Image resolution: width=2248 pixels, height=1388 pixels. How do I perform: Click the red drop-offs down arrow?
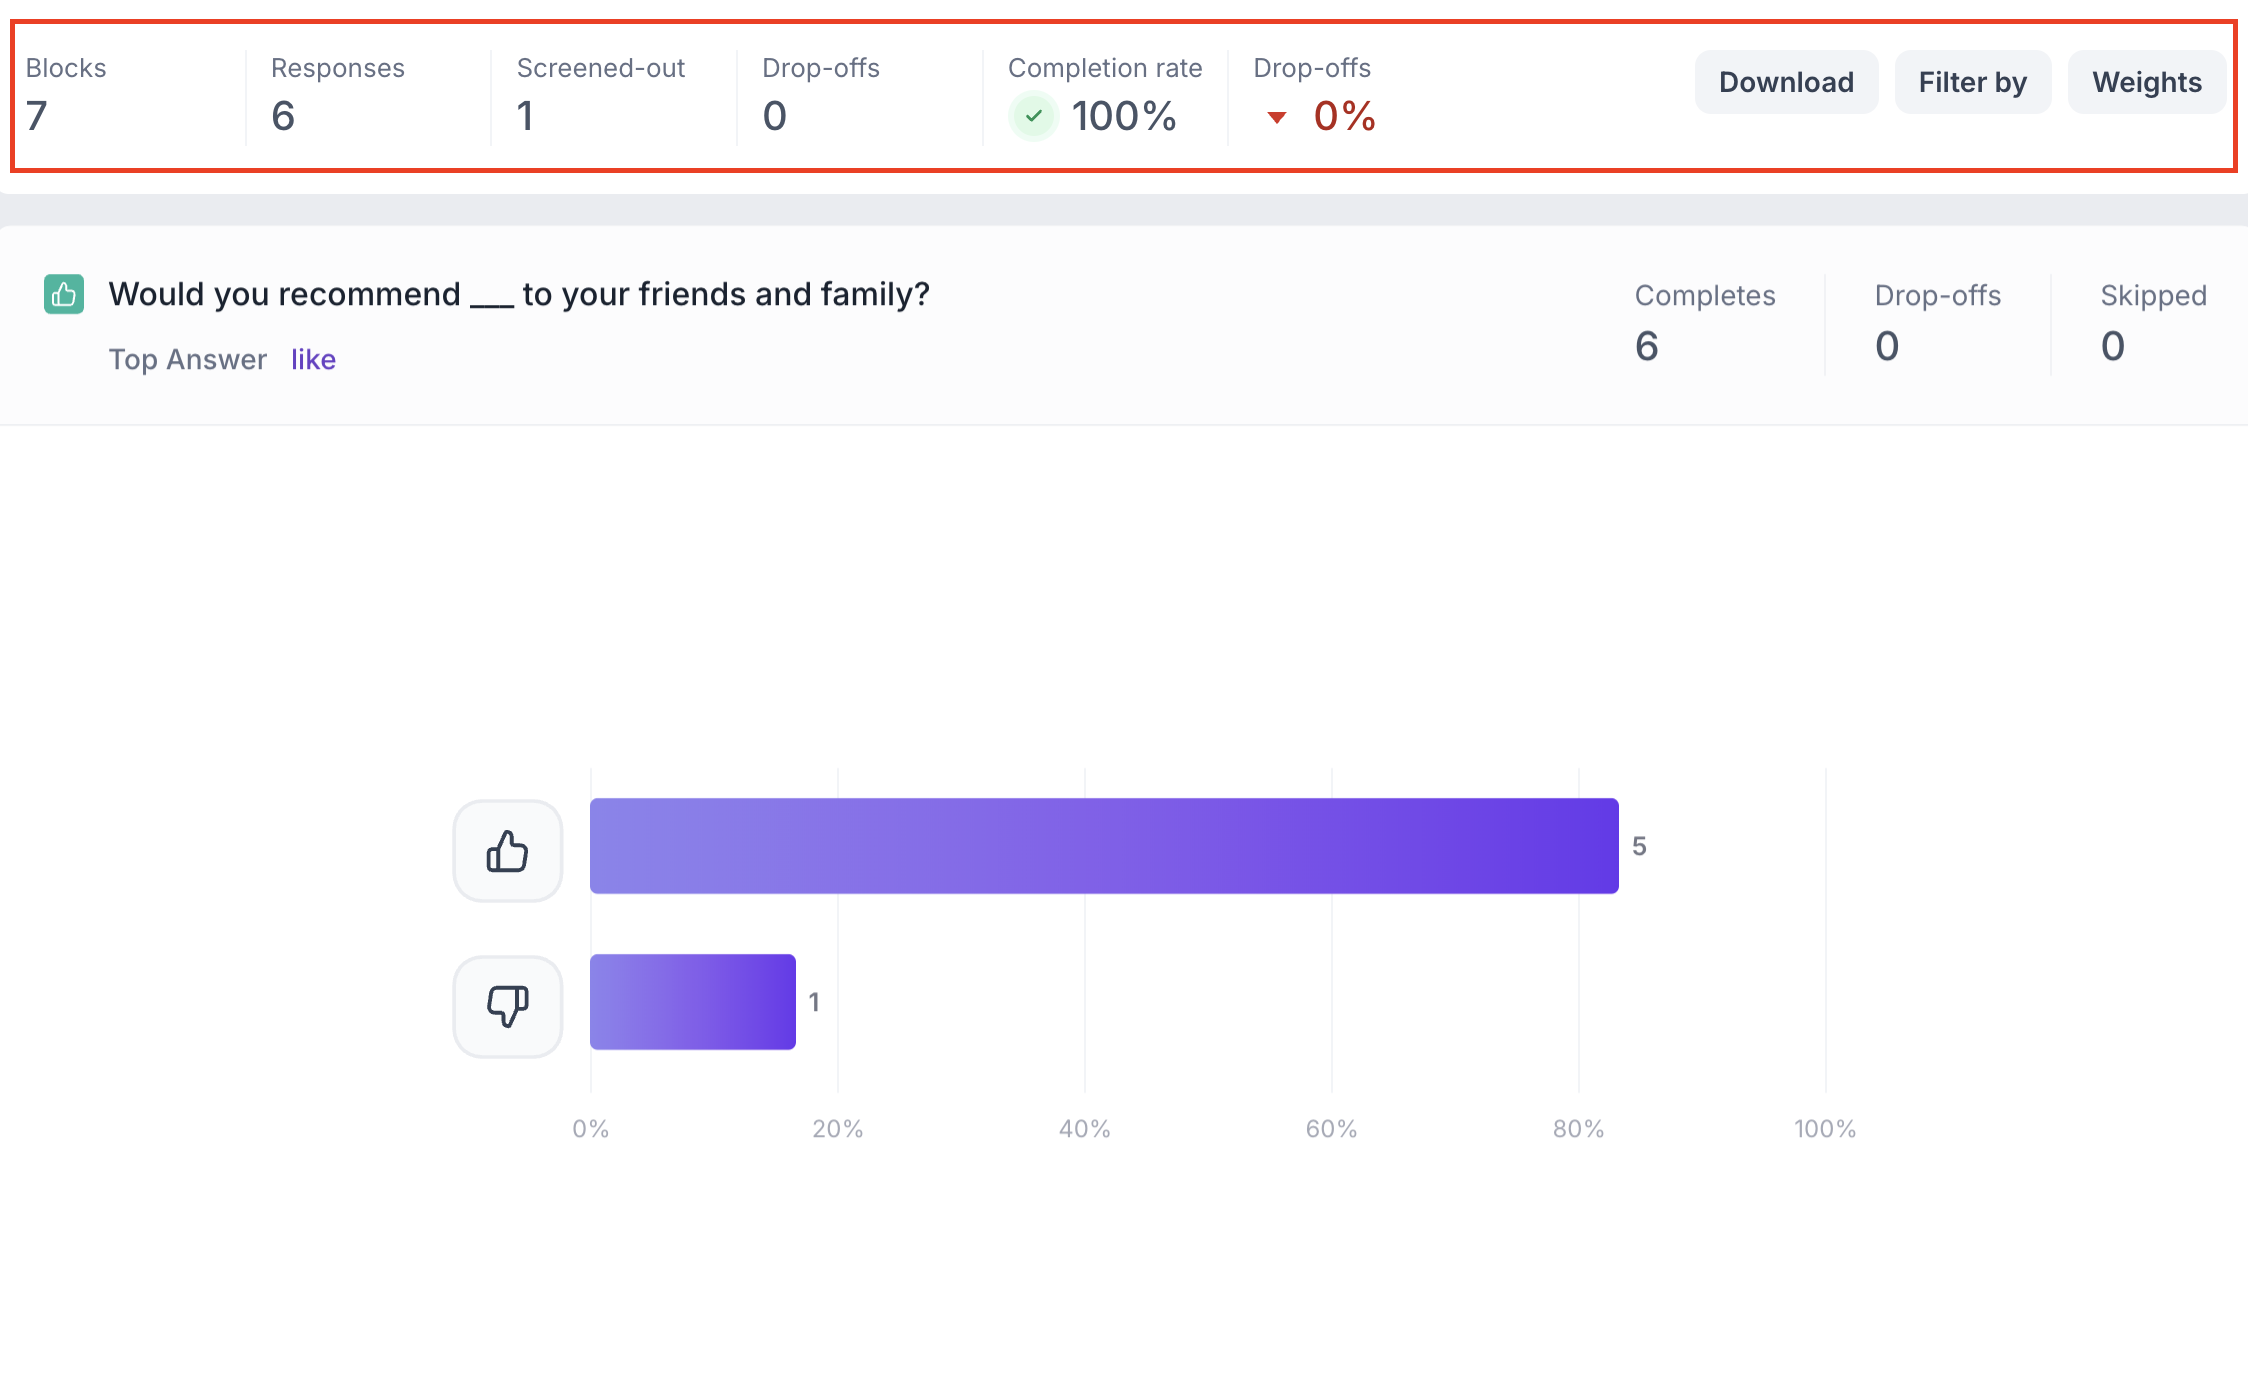click(x=1276, y=118)
